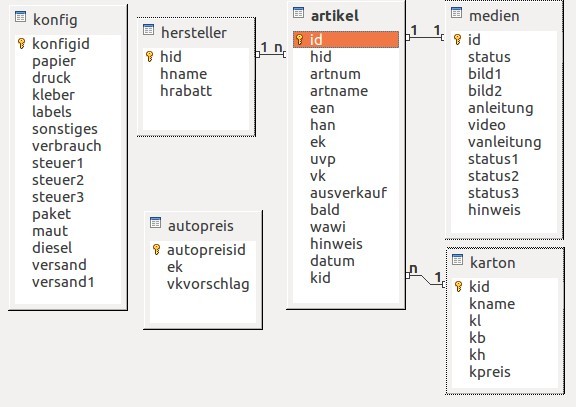Click the table icon beside hersteller title

tap(148, 30)
